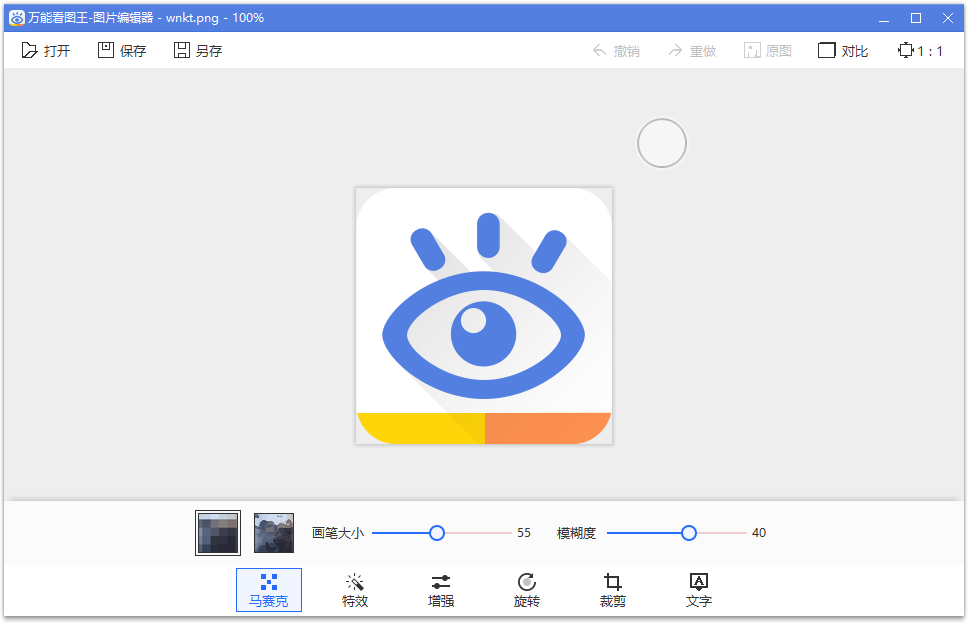Redo with the 重做 button
The height and width of the screenshot is (623, 968).
[692, 51]
